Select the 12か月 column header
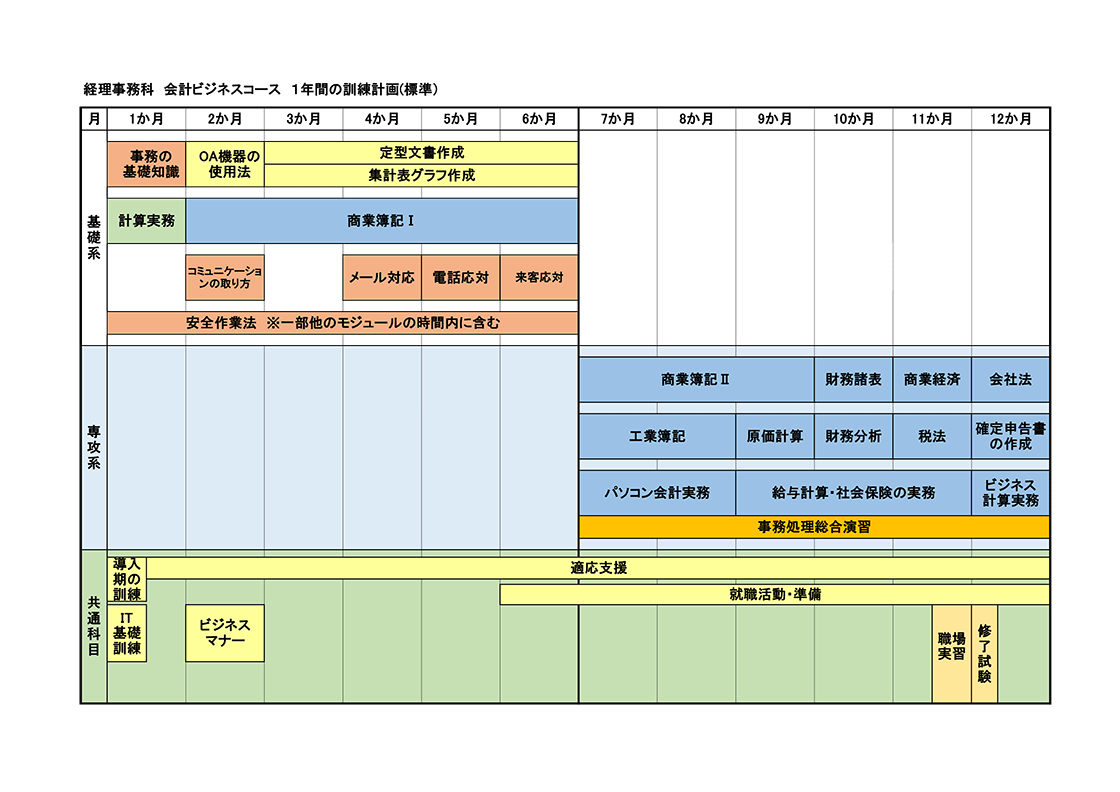Screen dimensions: 1120x792 (x=1011, y=119)
